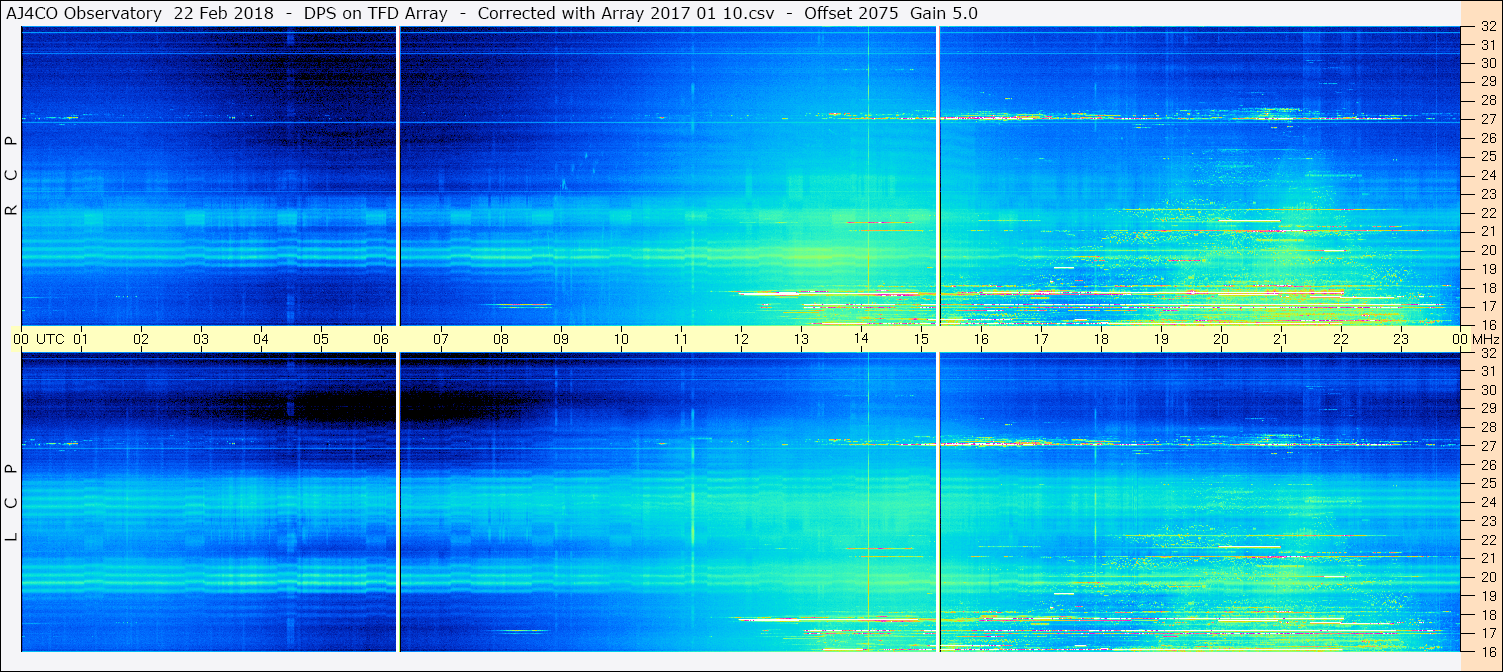Click 24 MHz tick on lower frequency scale
Viewport: 1503px width, 672px height.
click(1487, 502)
